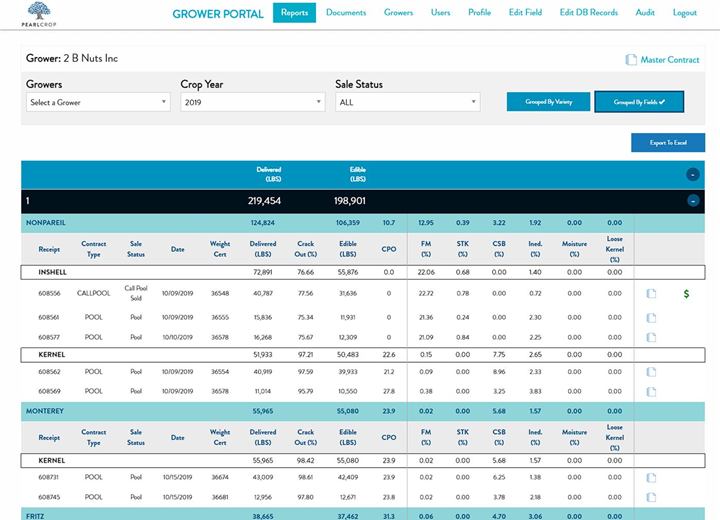Viewport: 720px width, 520px height.
Task: Toggle Grouped By Fields button
Action: pyautogui.click(x=639, y=102)
